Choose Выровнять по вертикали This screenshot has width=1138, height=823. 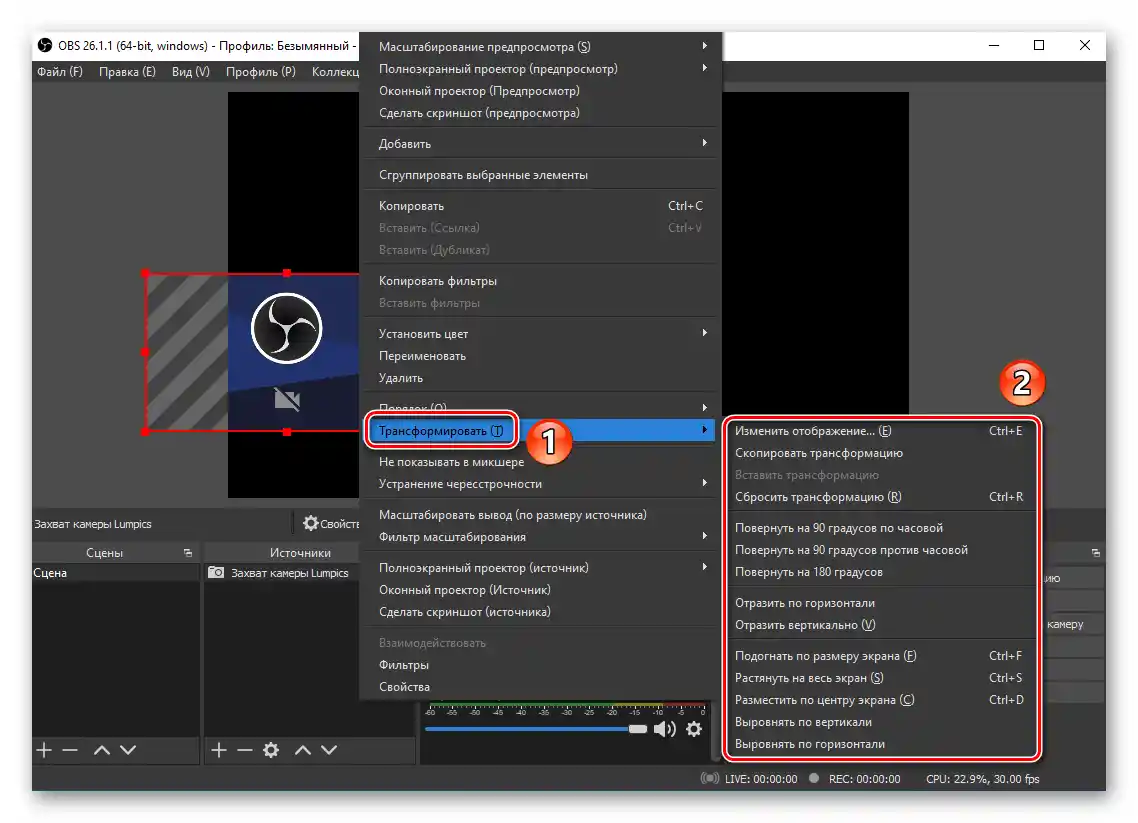click(x=881, y=722)
